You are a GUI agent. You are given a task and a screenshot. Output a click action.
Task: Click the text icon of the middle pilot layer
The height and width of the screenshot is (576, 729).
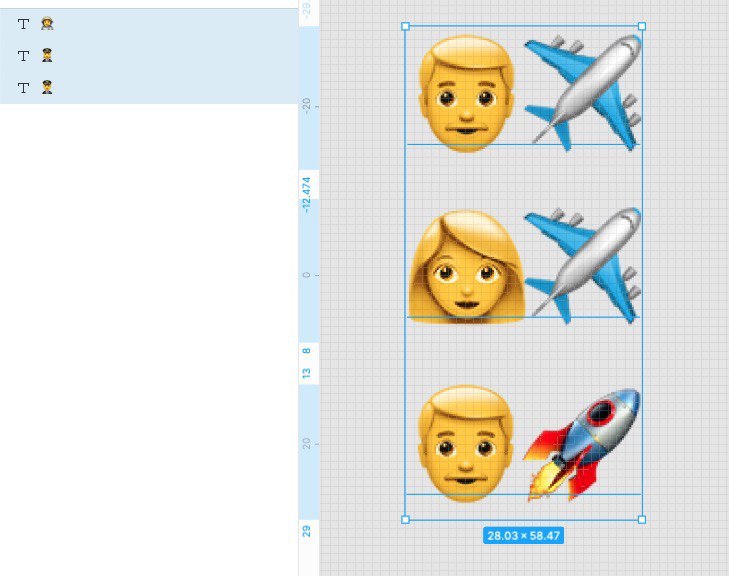pos(23,56)
